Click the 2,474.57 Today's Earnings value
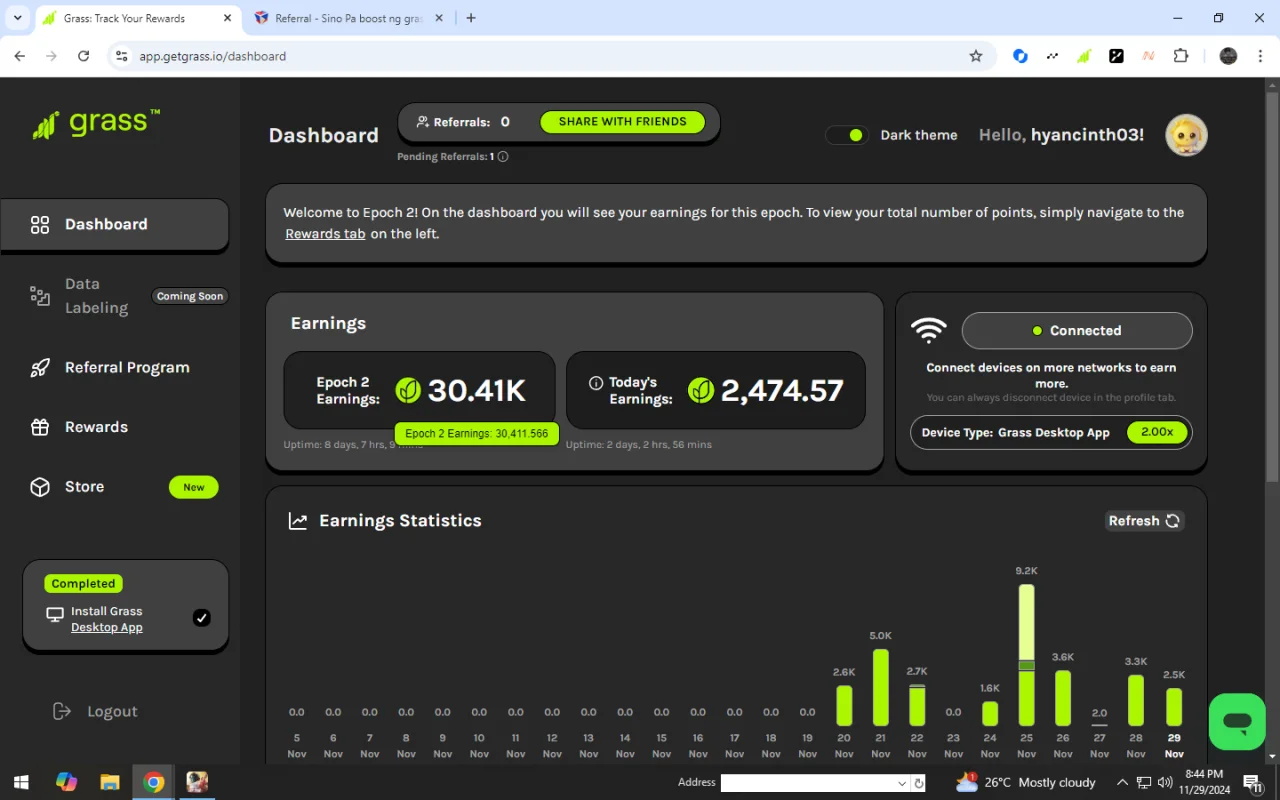Screen dimensions: 1280x800 click(782, 390)
